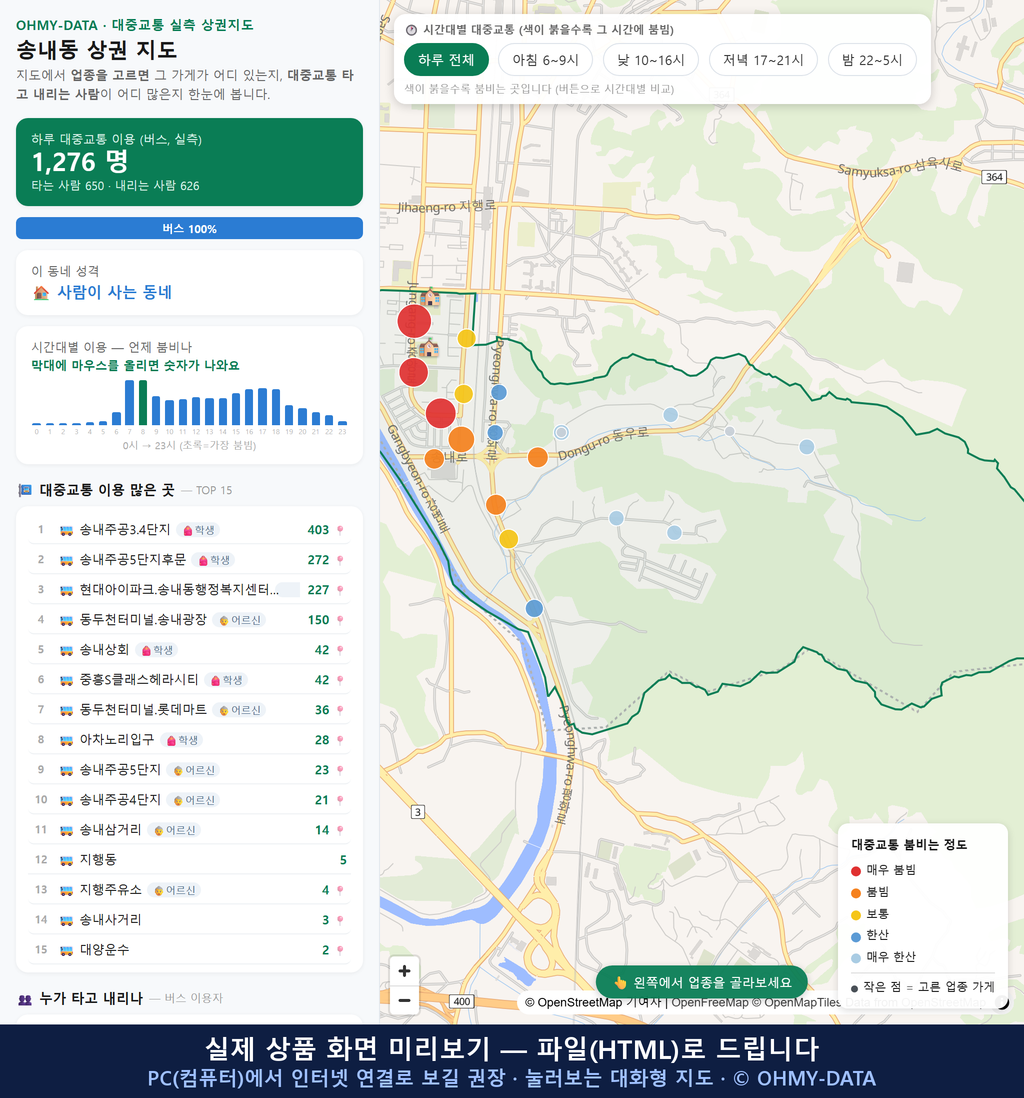Select the 지행동 list row name
This screenshot has width=1024, height=1098.
coord(98,860)
